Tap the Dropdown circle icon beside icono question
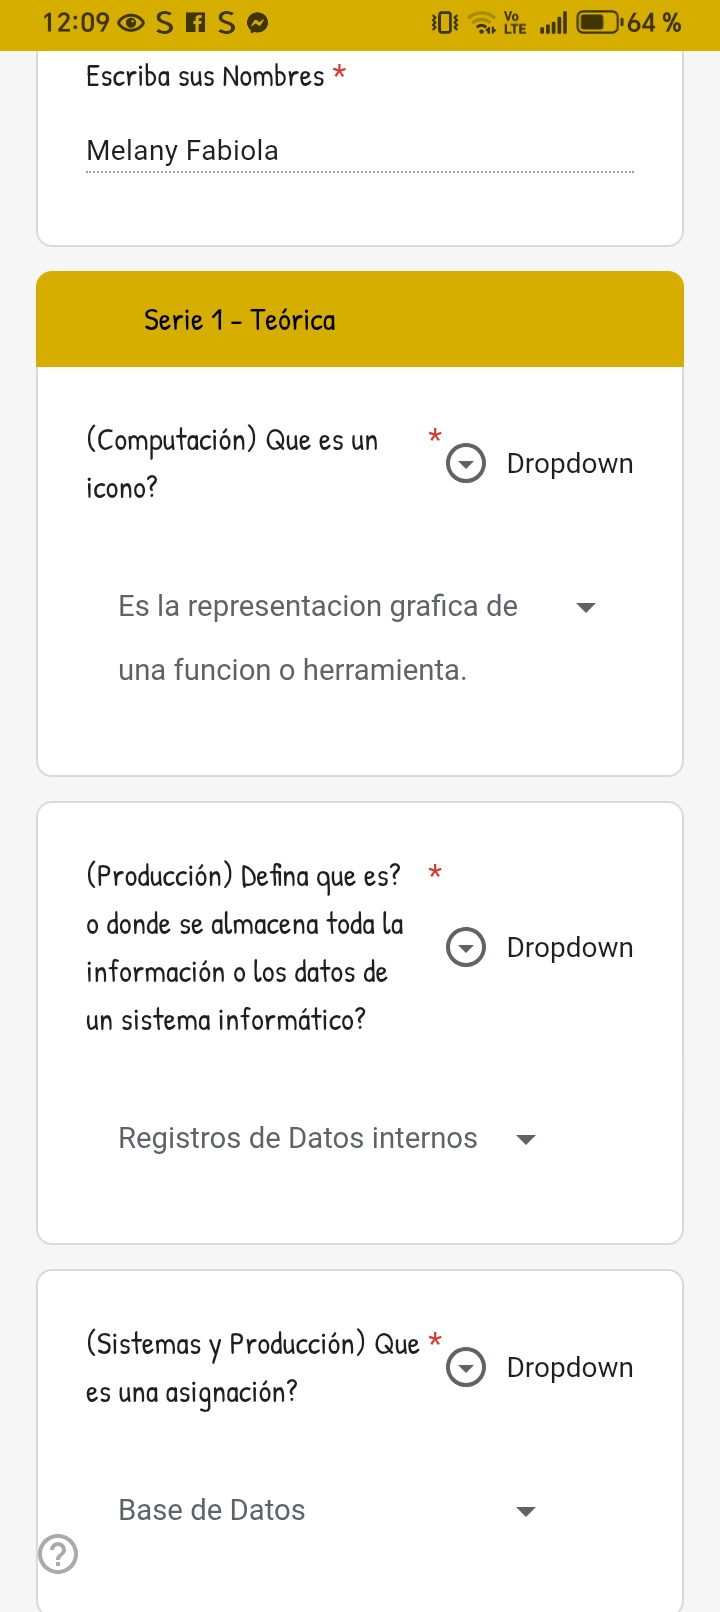720x1612 pixels. coord(466,464)
